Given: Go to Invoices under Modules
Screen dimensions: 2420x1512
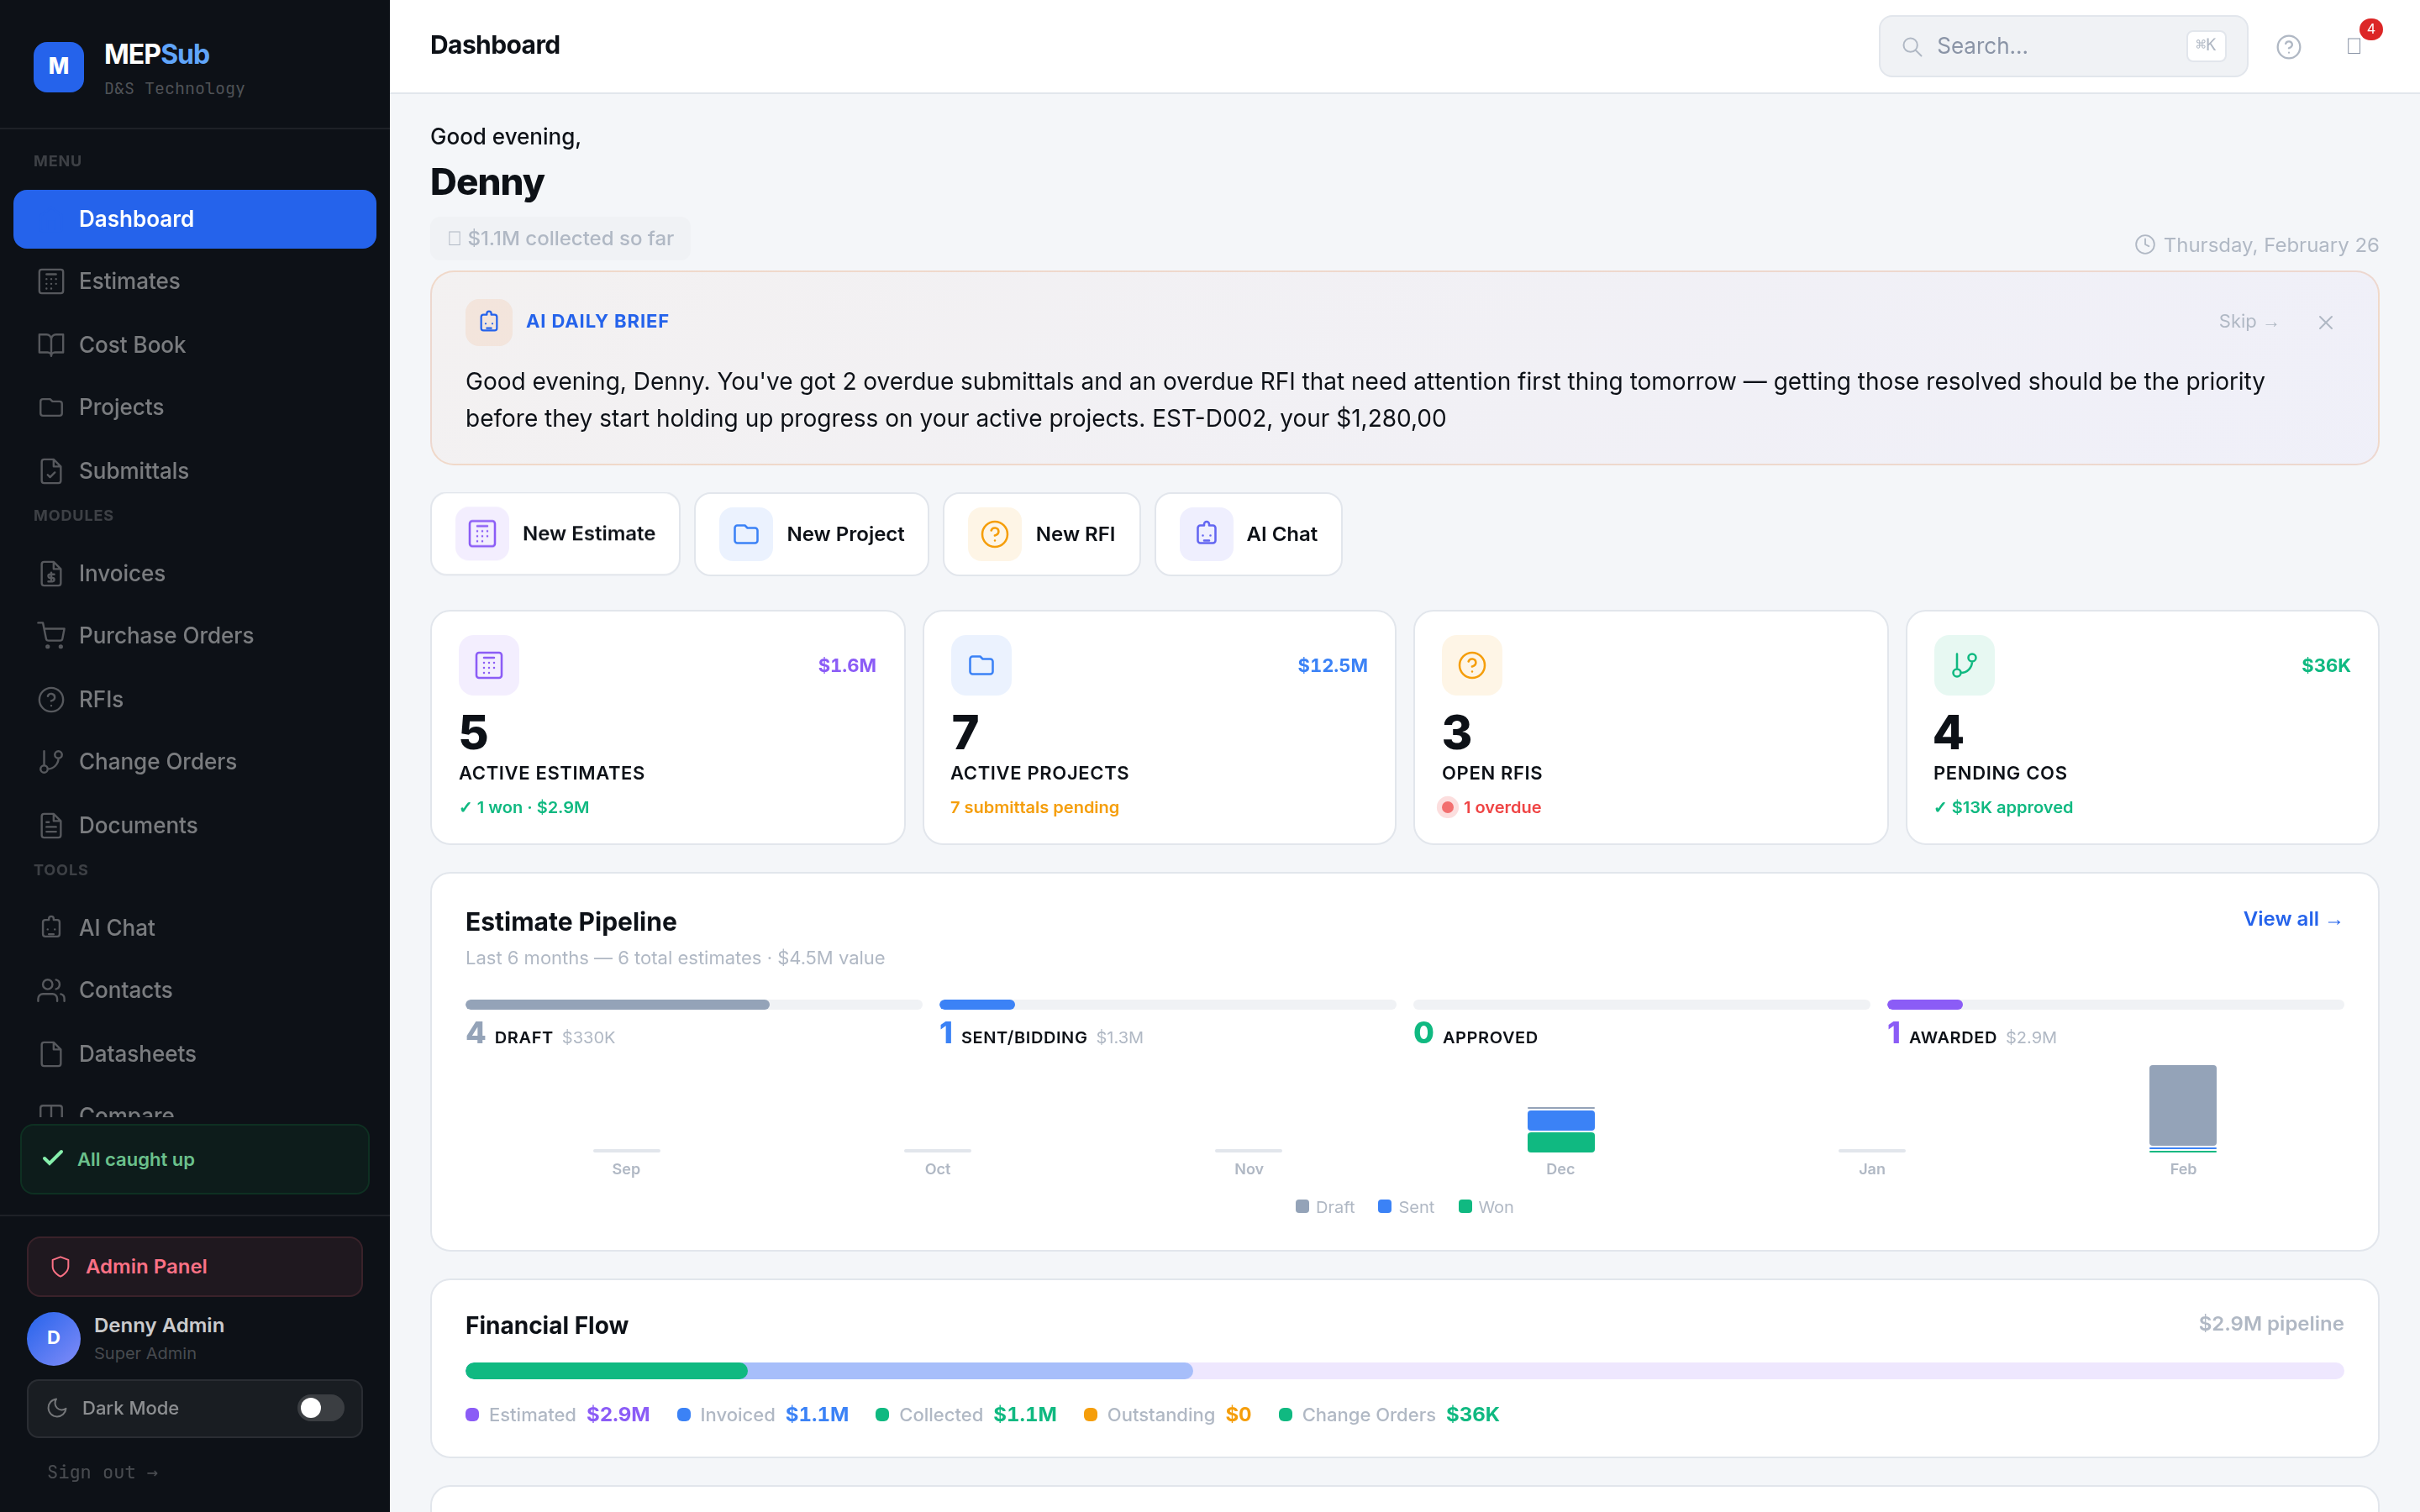Looking at the screenshot, I should (121, 573).
